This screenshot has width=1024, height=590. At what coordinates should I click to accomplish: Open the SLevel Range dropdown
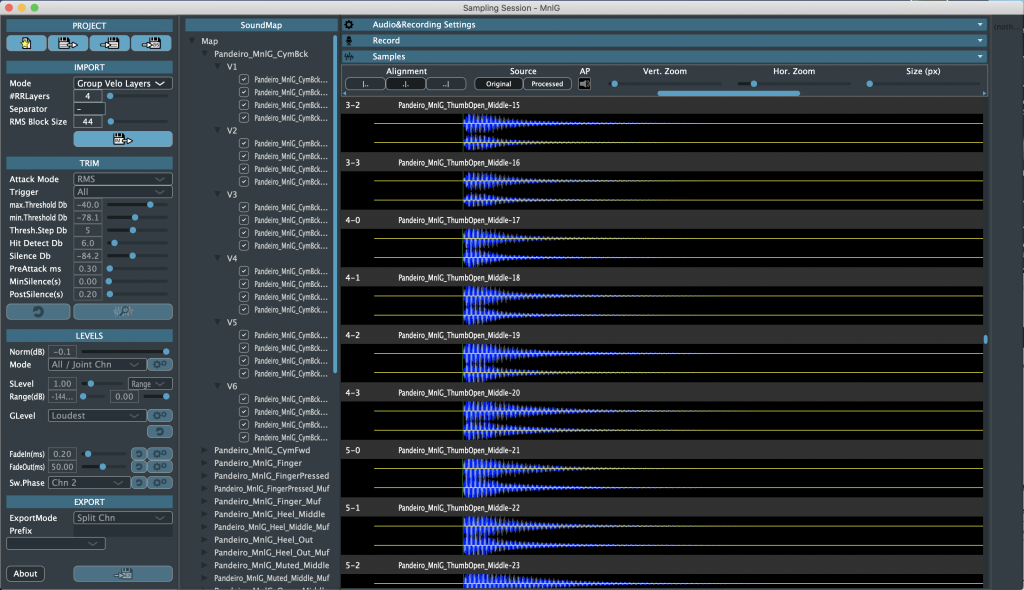click(150, 384)
